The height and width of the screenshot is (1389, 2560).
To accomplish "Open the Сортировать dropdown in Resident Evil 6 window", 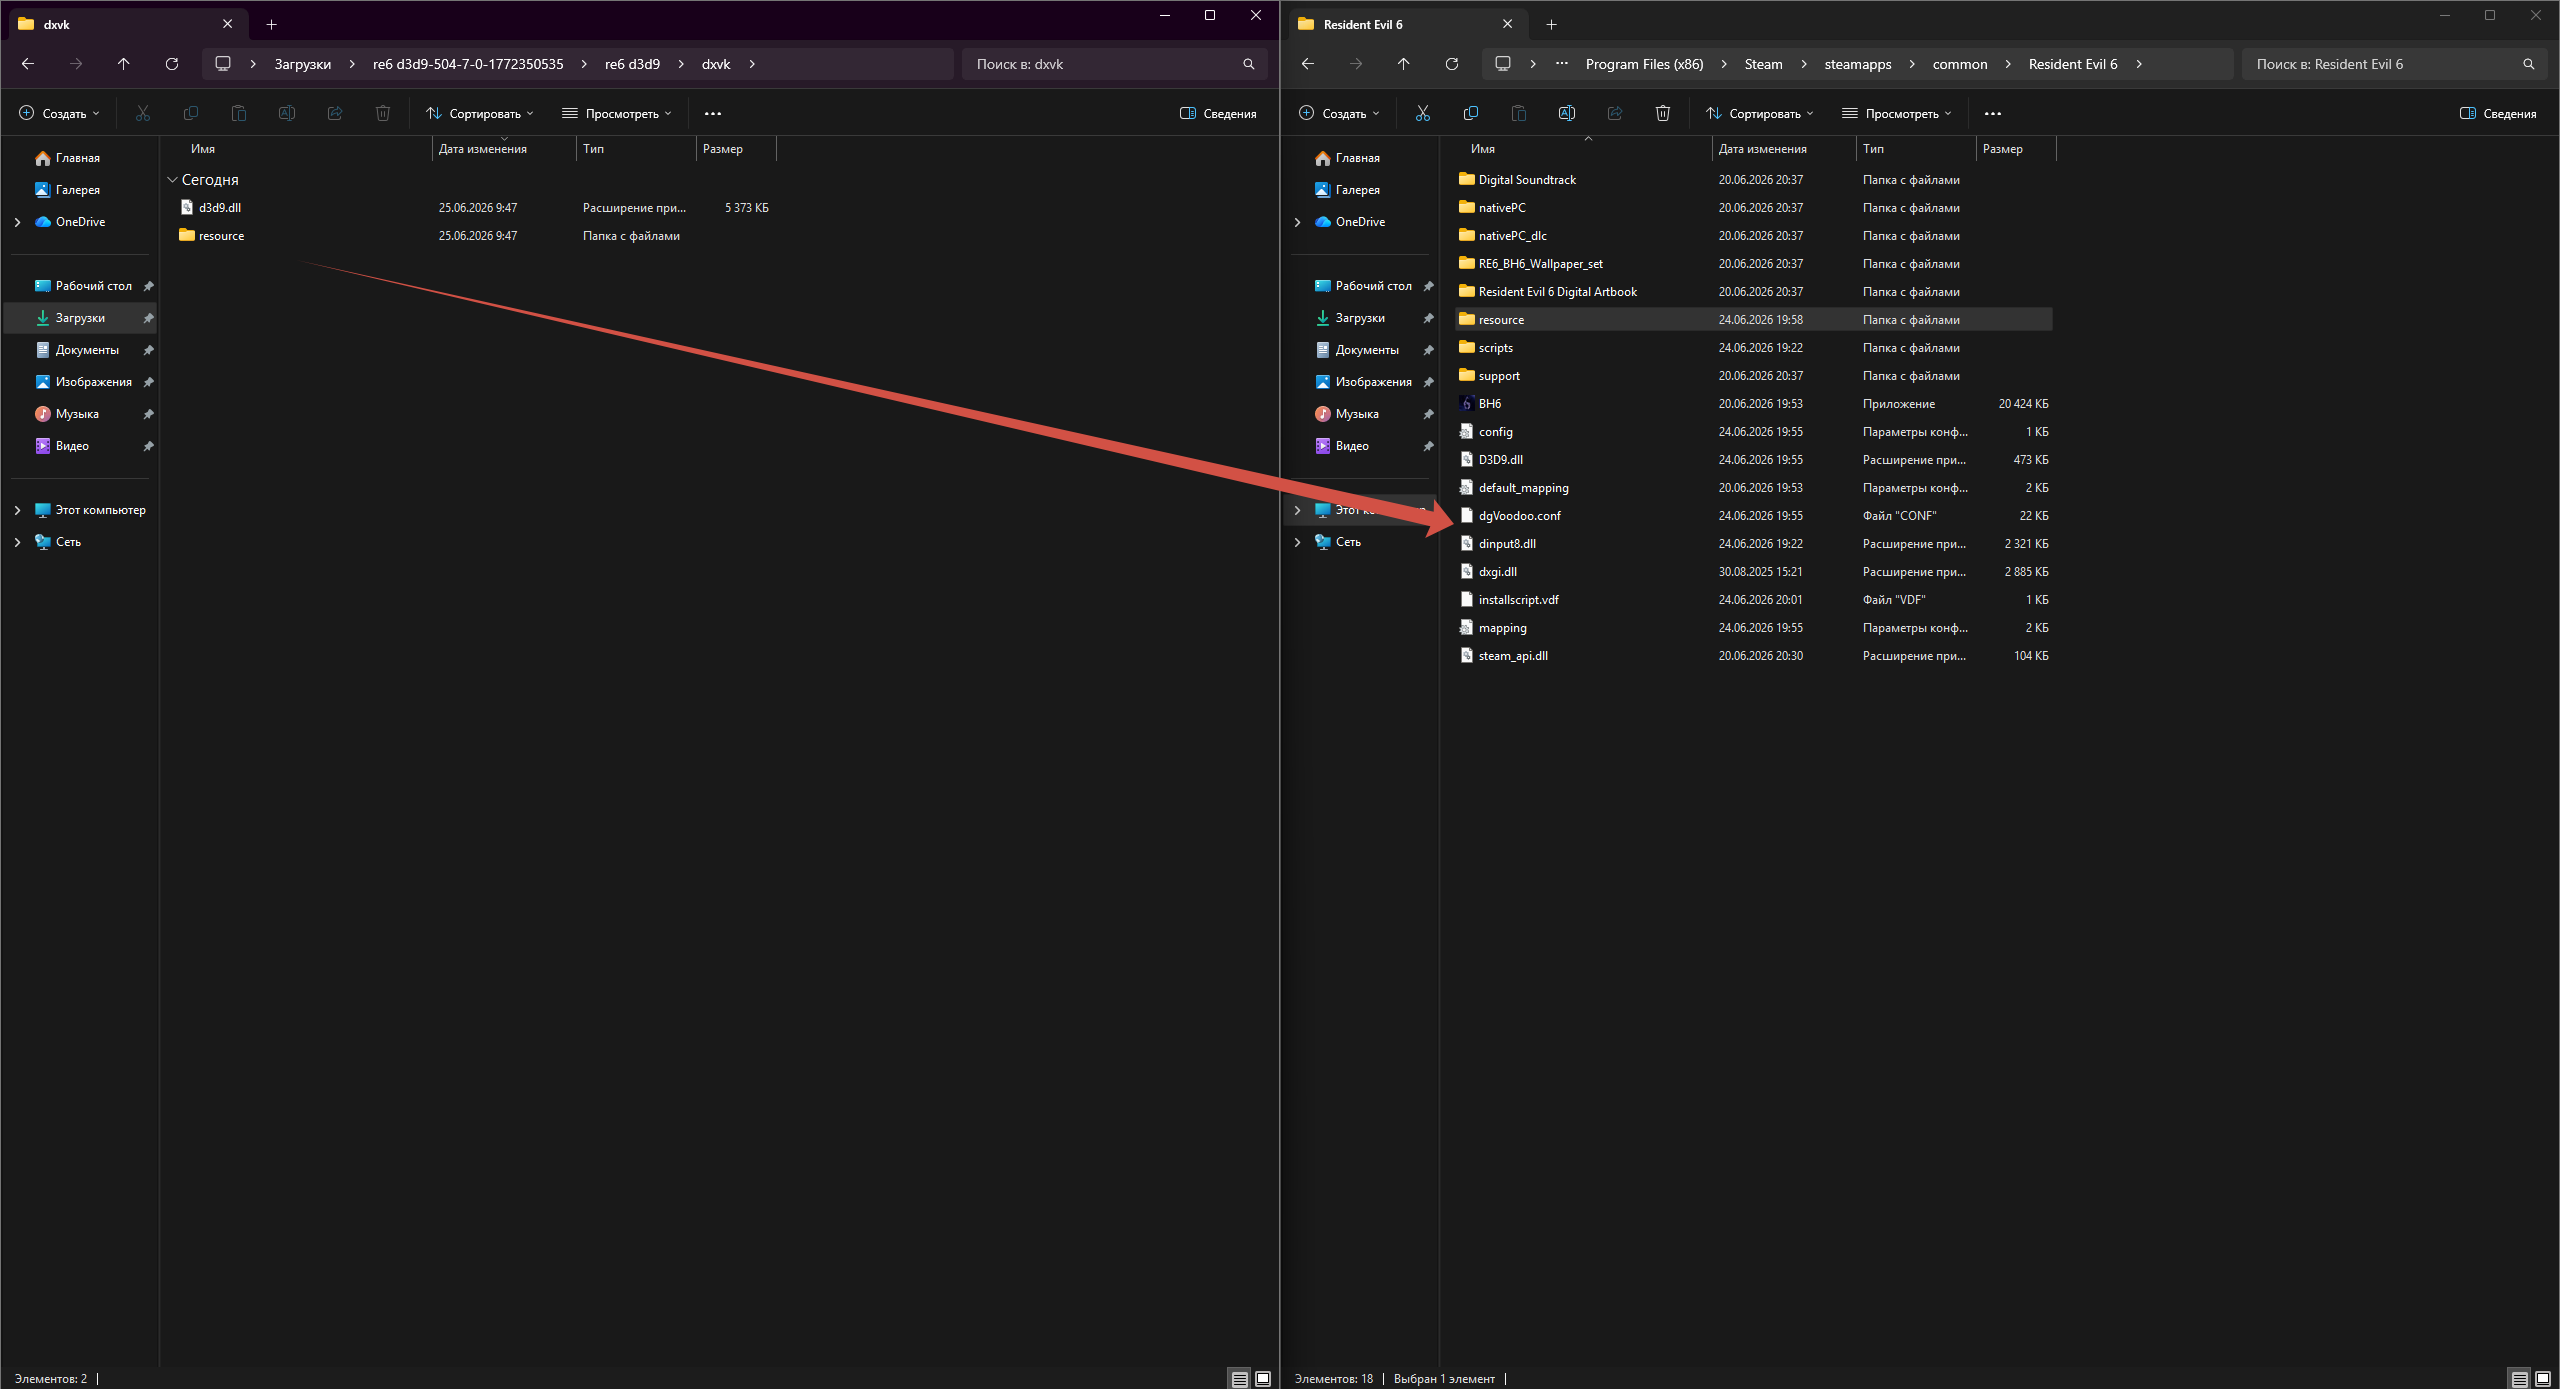I will (1760, 114).
